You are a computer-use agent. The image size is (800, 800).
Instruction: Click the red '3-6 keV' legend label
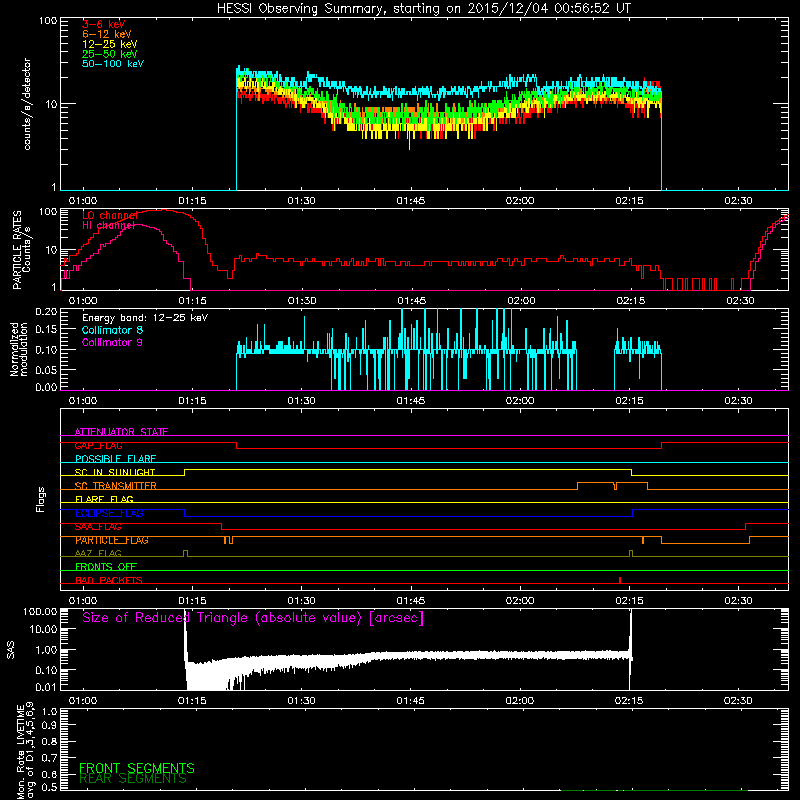103,24
